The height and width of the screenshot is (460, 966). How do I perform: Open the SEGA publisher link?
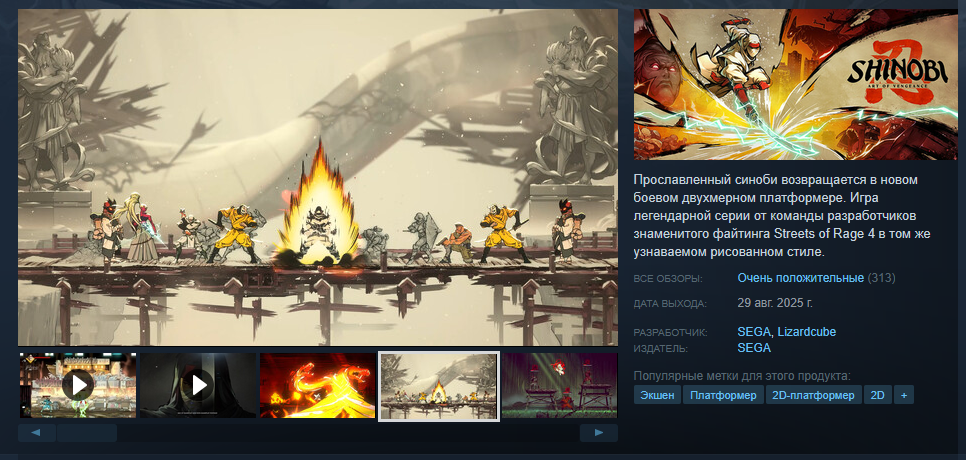[x=754, y=348]
